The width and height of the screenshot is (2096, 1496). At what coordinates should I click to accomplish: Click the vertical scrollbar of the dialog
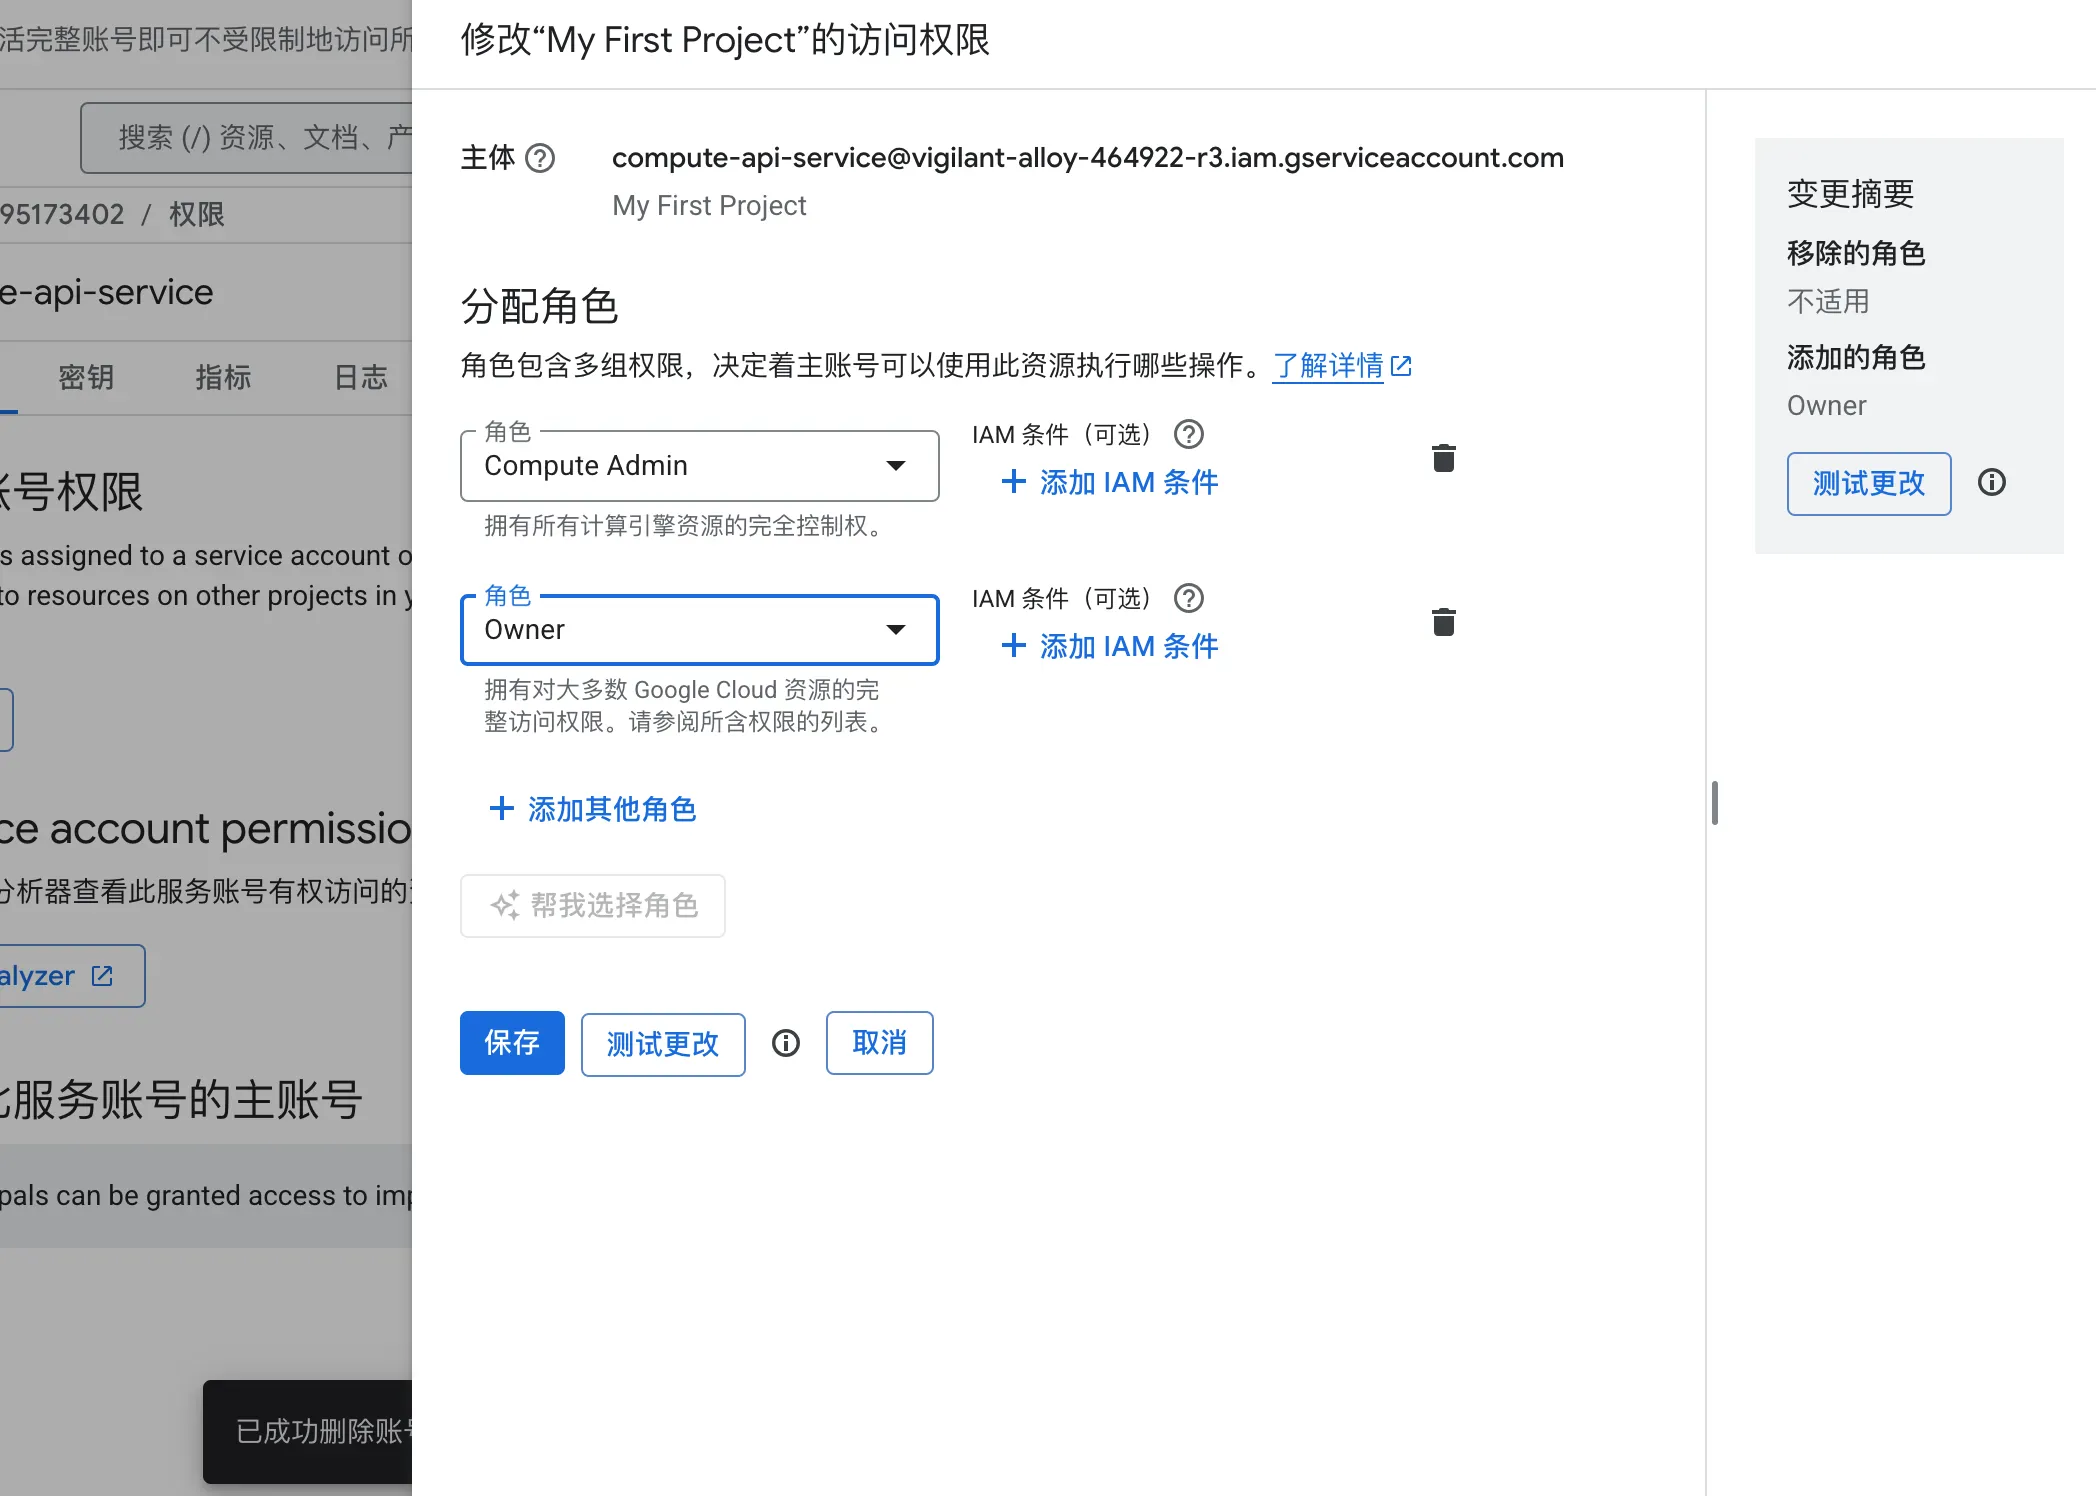coord(1714,802)
